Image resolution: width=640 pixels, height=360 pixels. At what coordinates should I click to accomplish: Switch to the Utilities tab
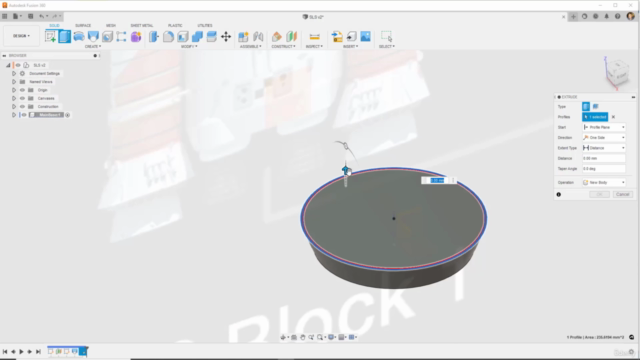click(205, 25)
